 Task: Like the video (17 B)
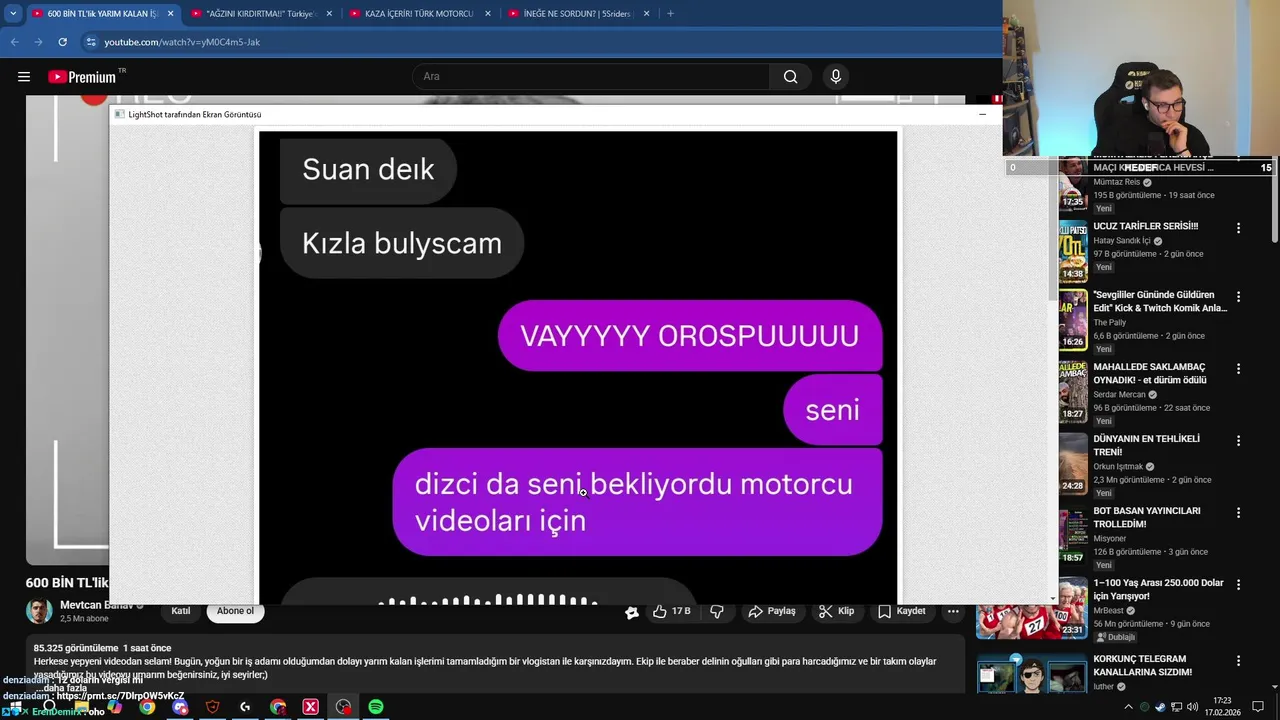(x=672, y=611)
